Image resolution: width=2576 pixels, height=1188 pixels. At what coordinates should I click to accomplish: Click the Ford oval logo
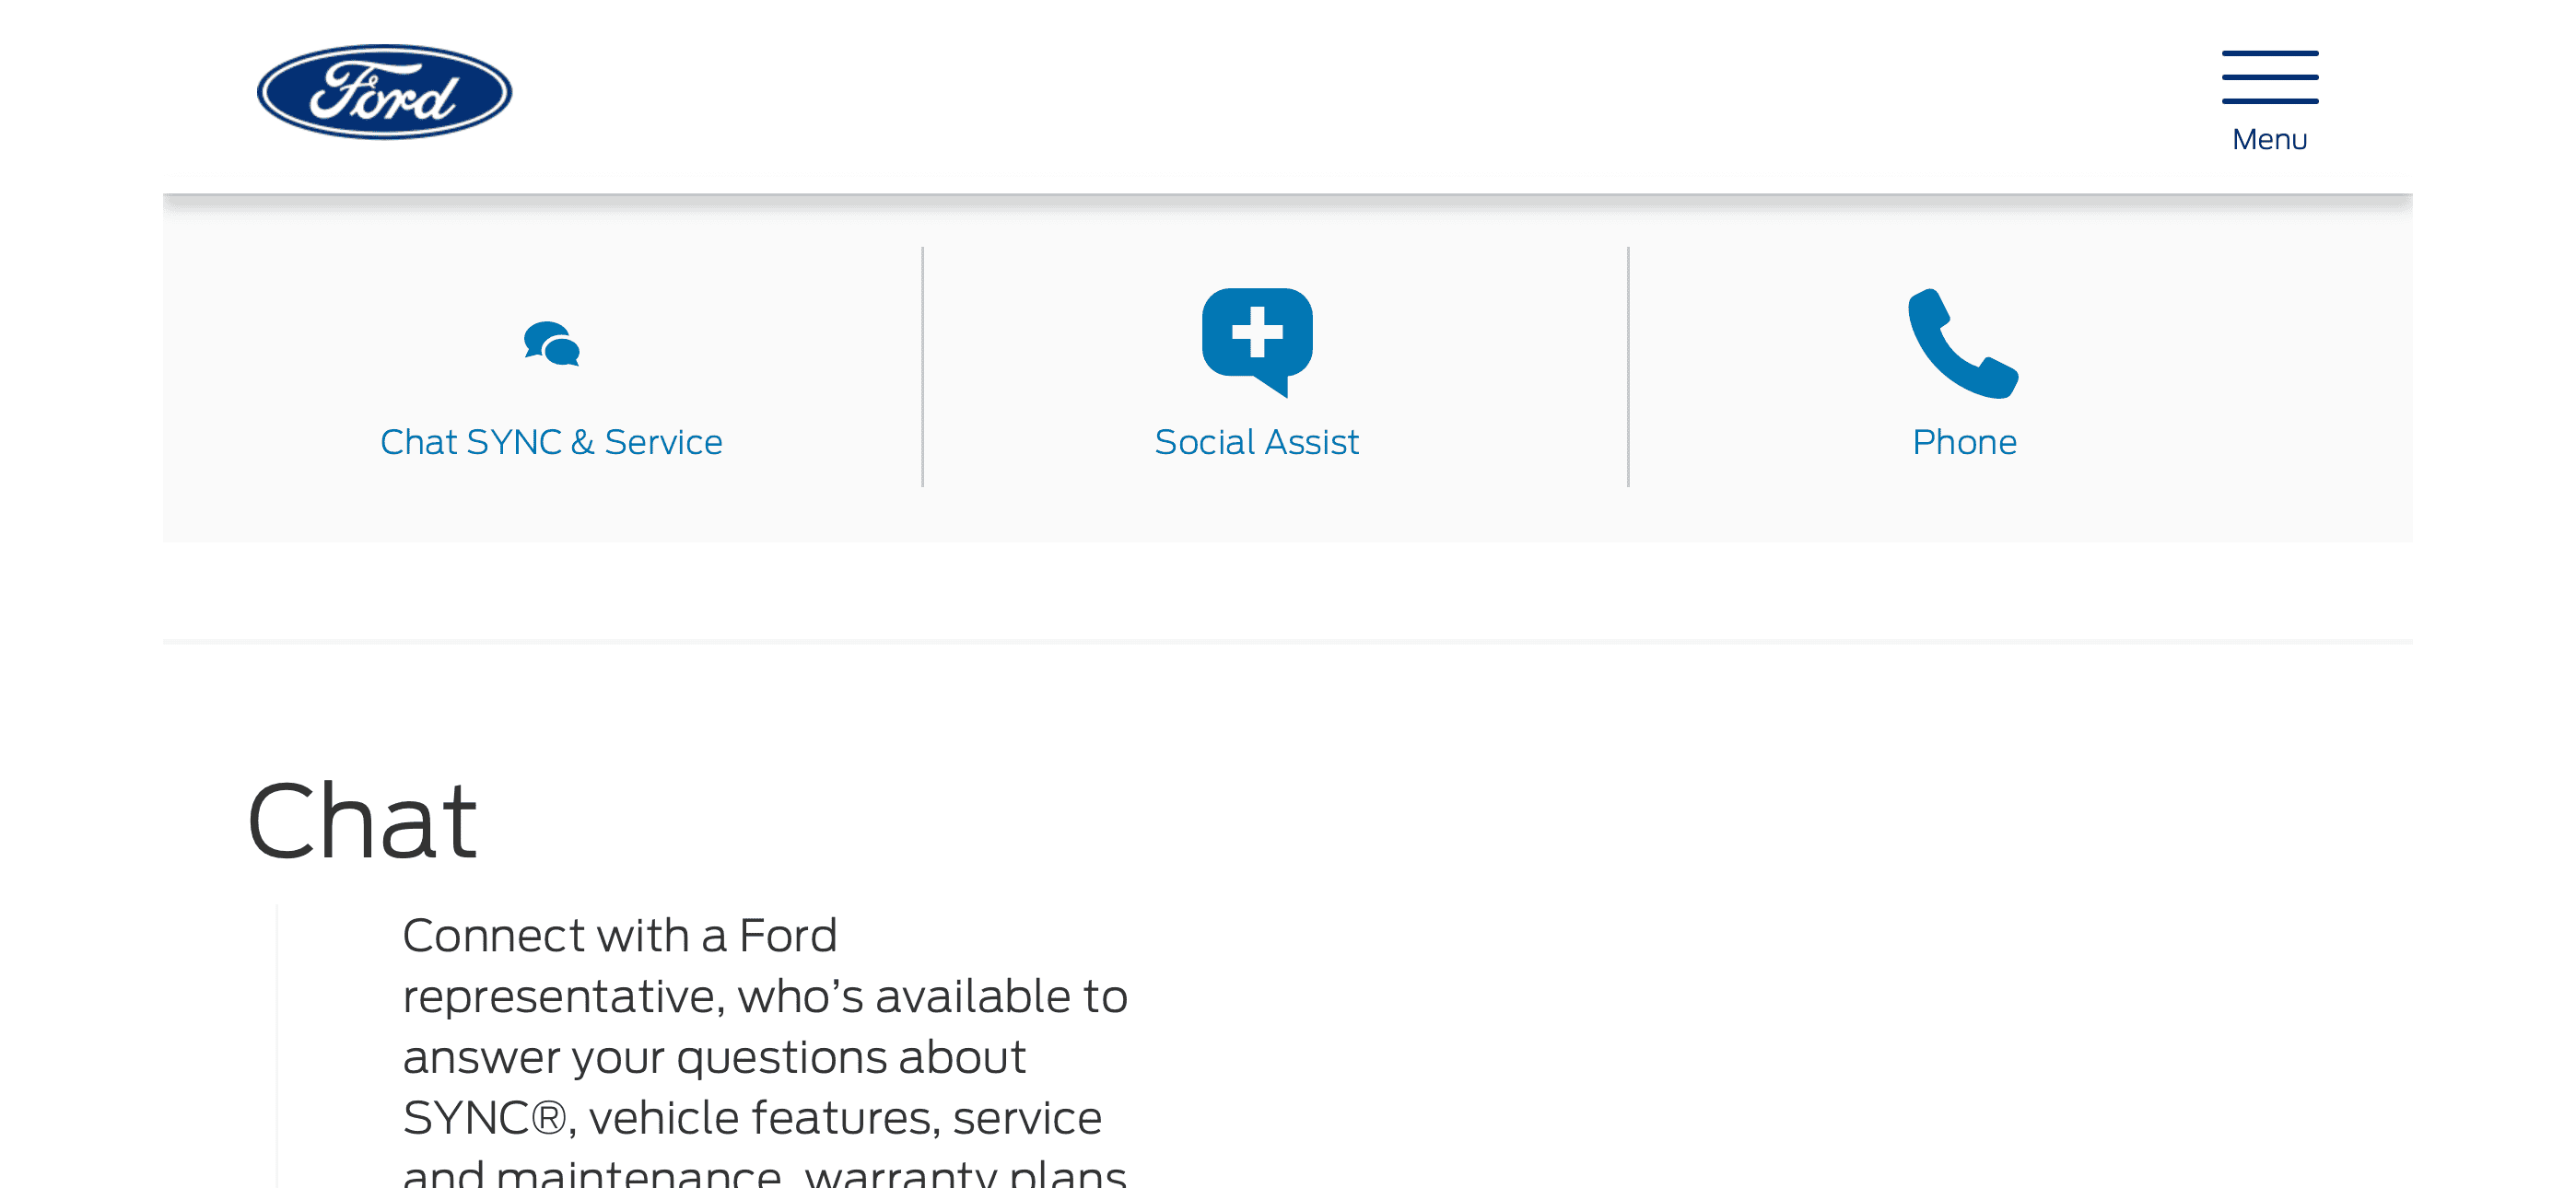384,92
